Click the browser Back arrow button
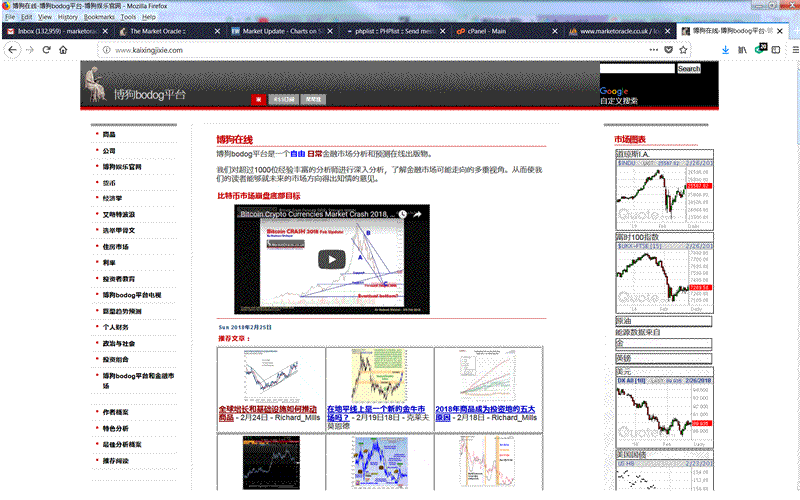The image size is (800, 500). pos(11,49)
